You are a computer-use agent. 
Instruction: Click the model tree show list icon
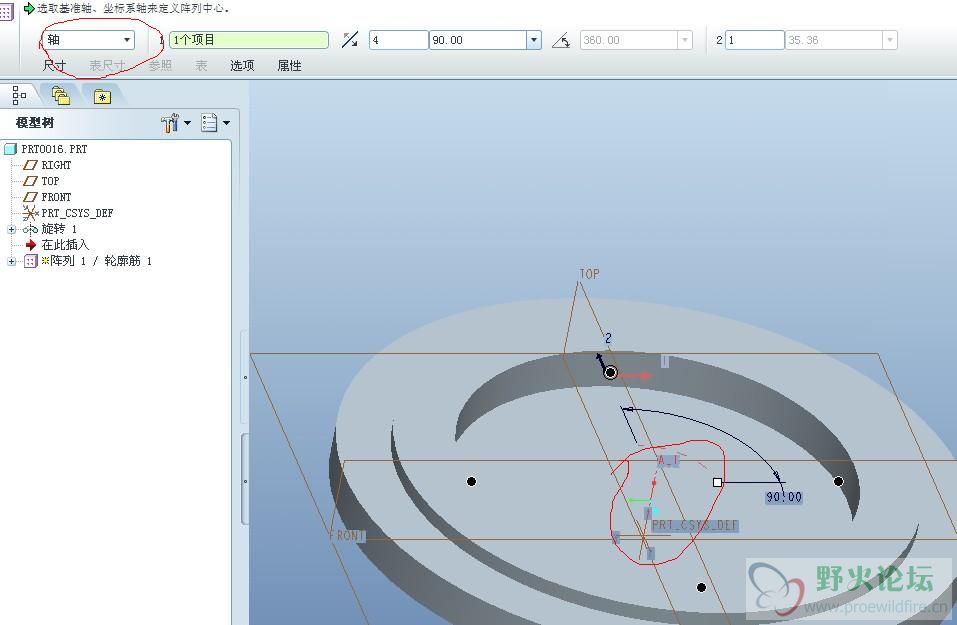coord(209,123)
